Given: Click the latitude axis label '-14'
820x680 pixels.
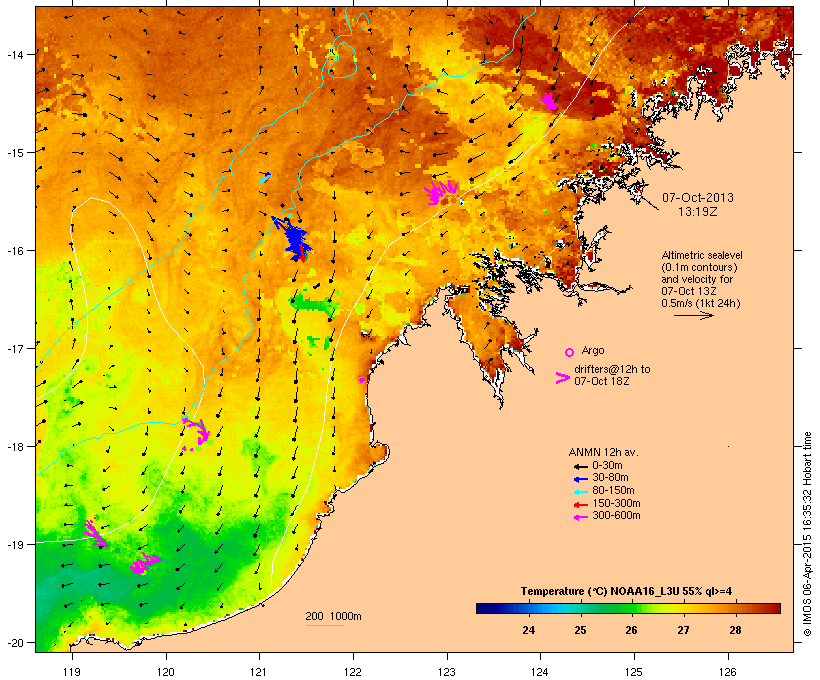Looking at the screenshot, I should tap(14, 54).
